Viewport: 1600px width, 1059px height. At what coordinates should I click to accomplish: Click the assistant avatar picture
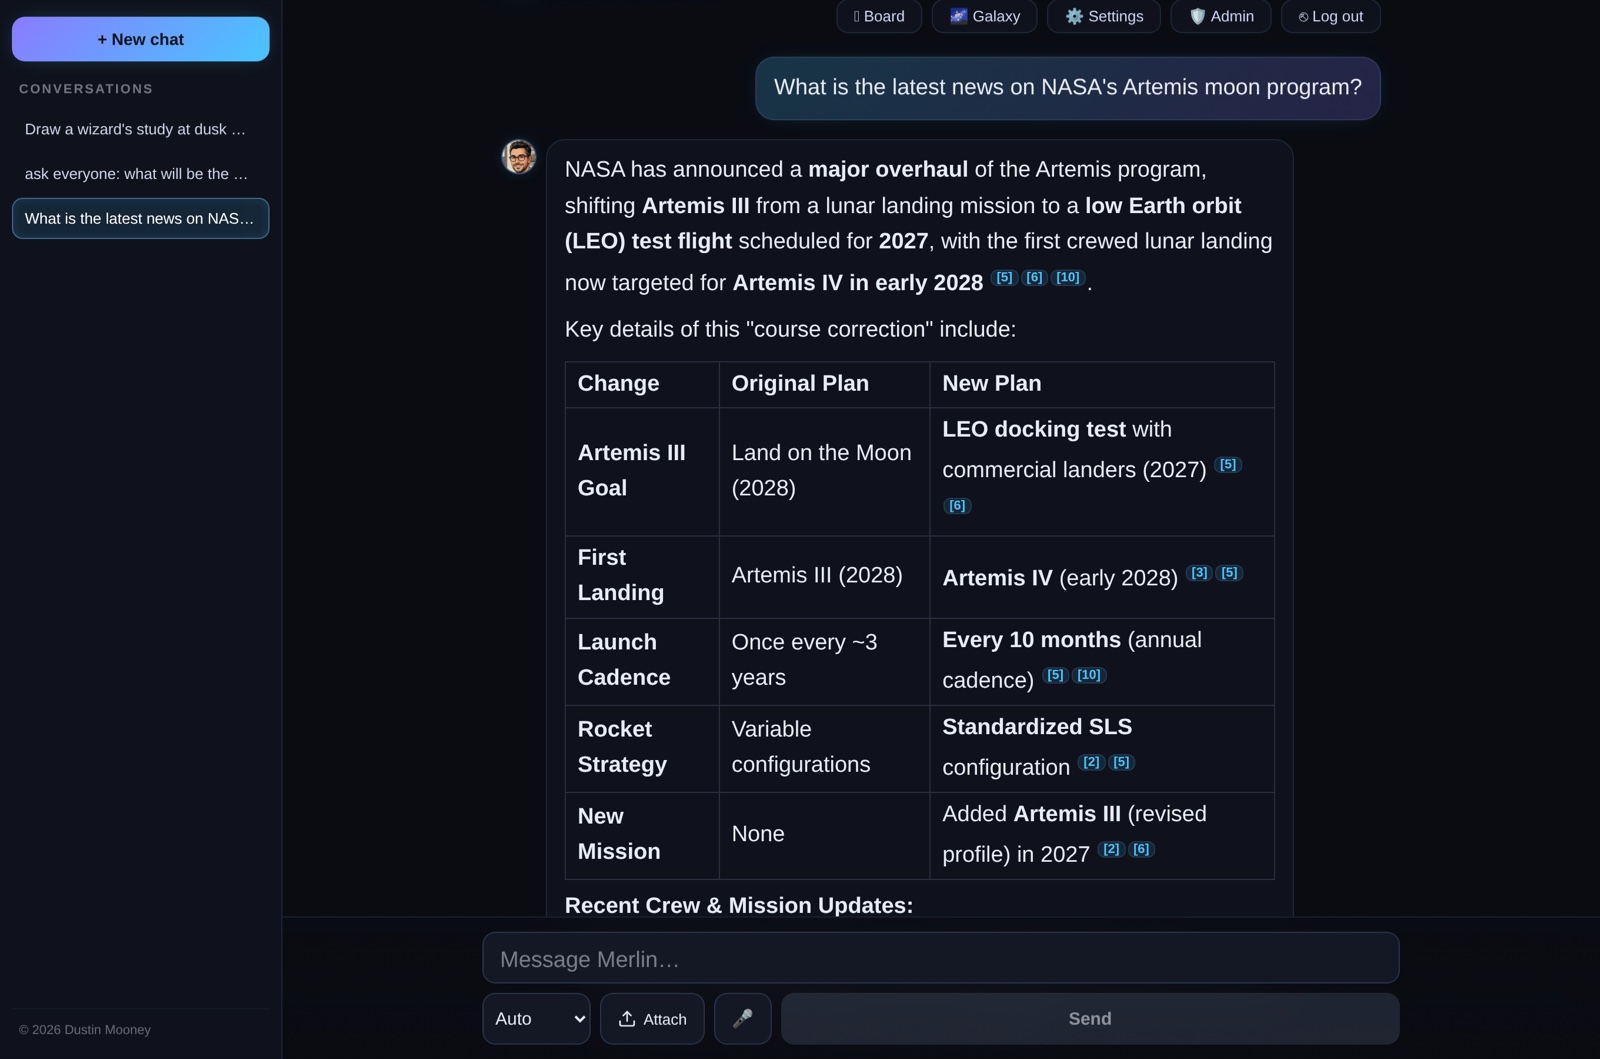pyautogui.click(x=518, y=156)
